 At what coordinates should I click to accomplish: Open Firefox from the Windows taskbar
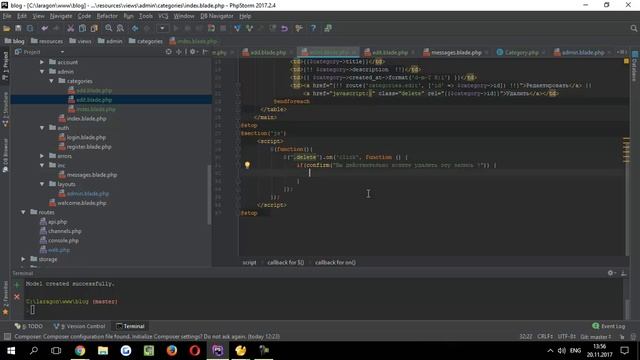coord(172,350)
